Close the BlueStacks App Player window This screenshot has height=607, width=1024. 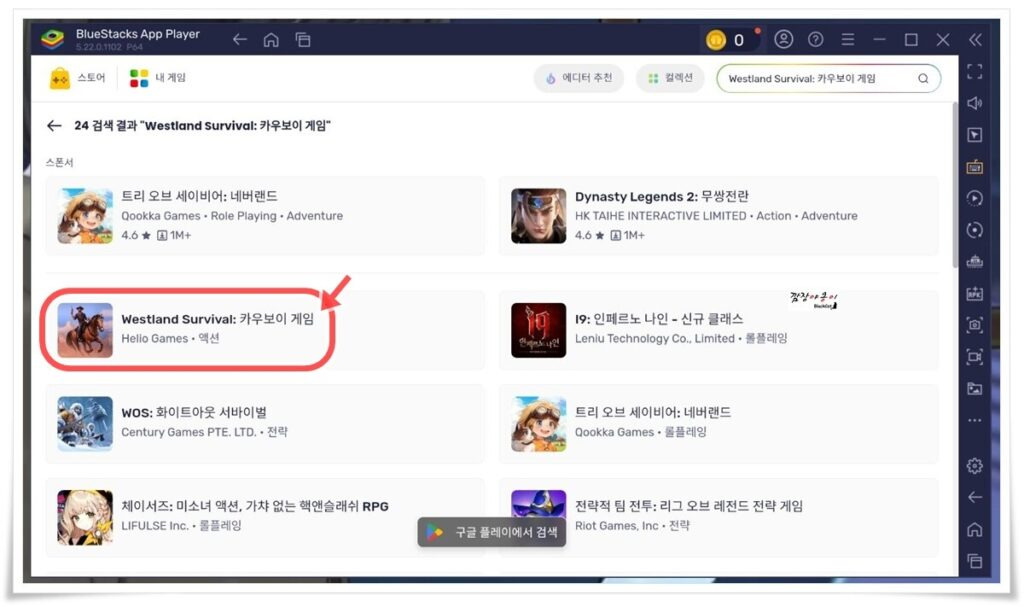943,40
